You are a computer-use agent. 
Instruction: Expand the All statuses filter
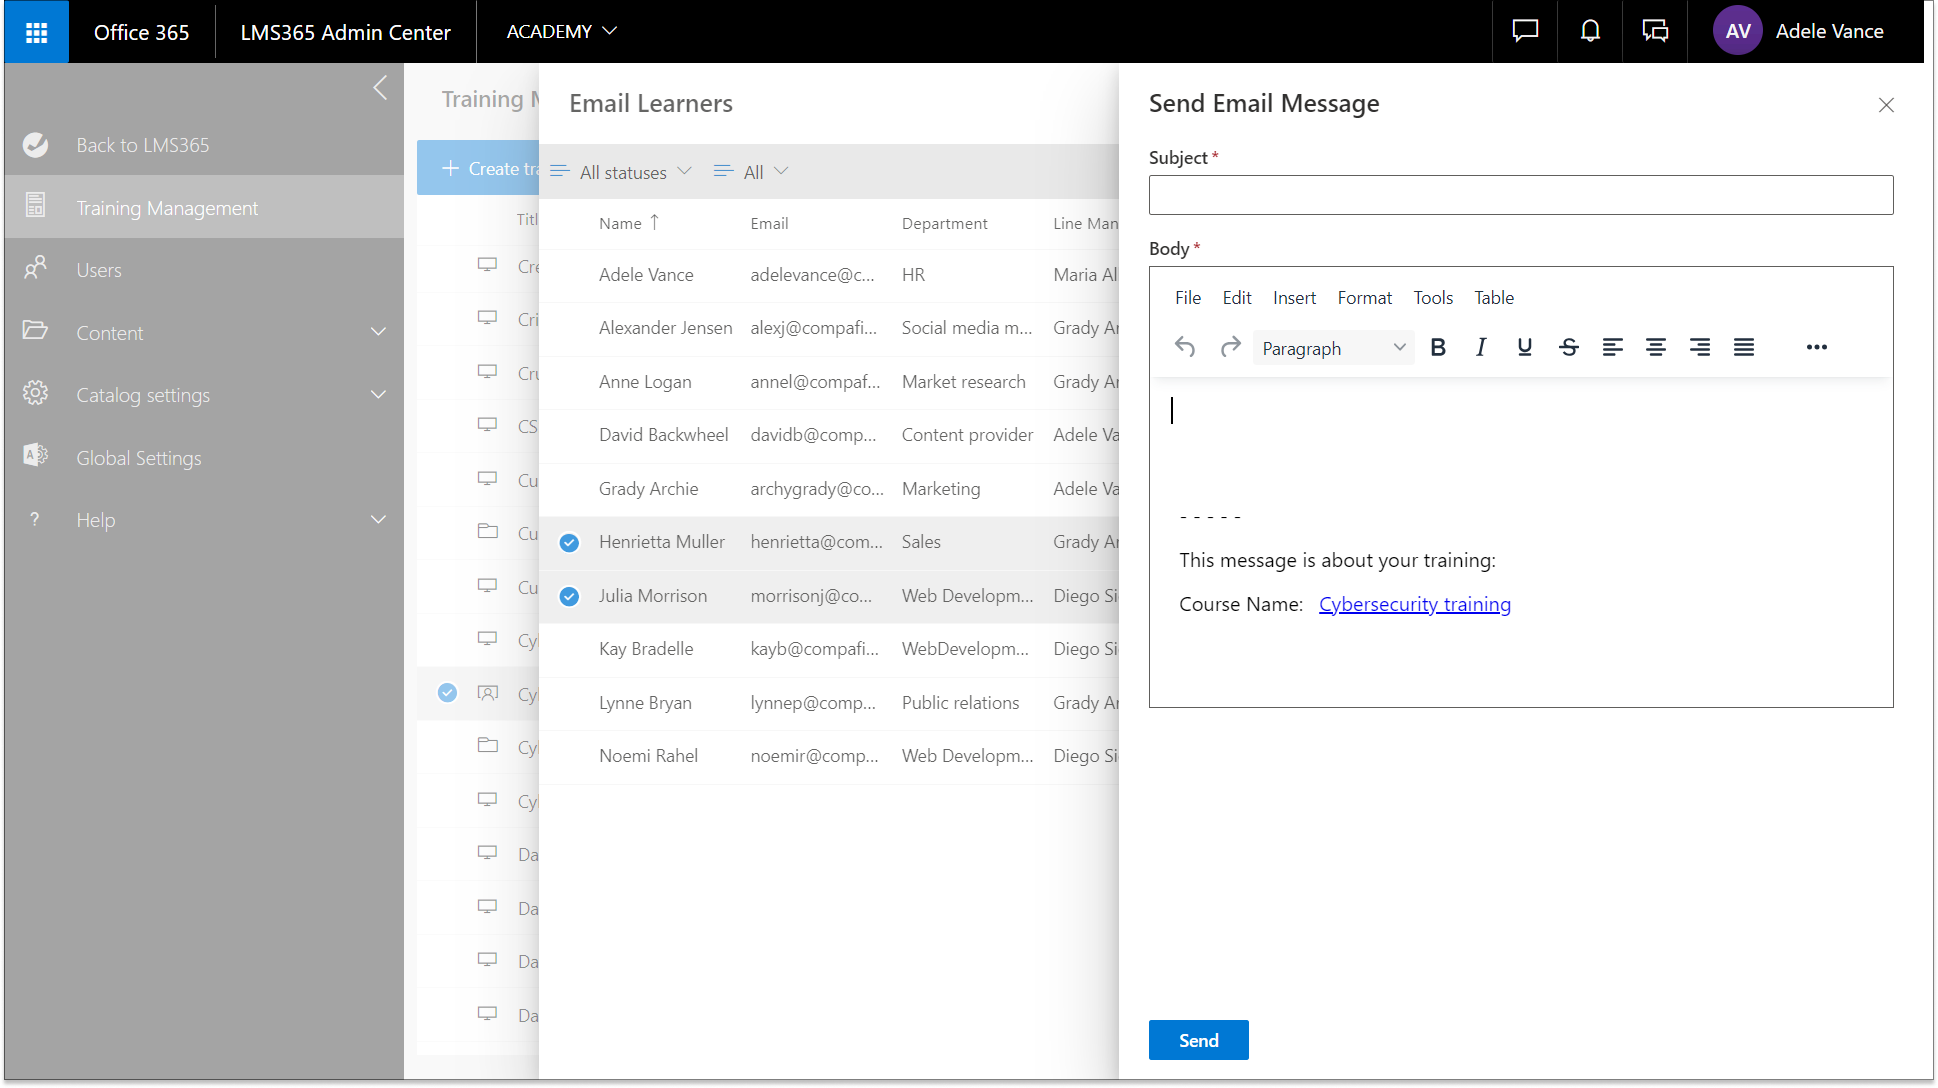tap(621, 172)
